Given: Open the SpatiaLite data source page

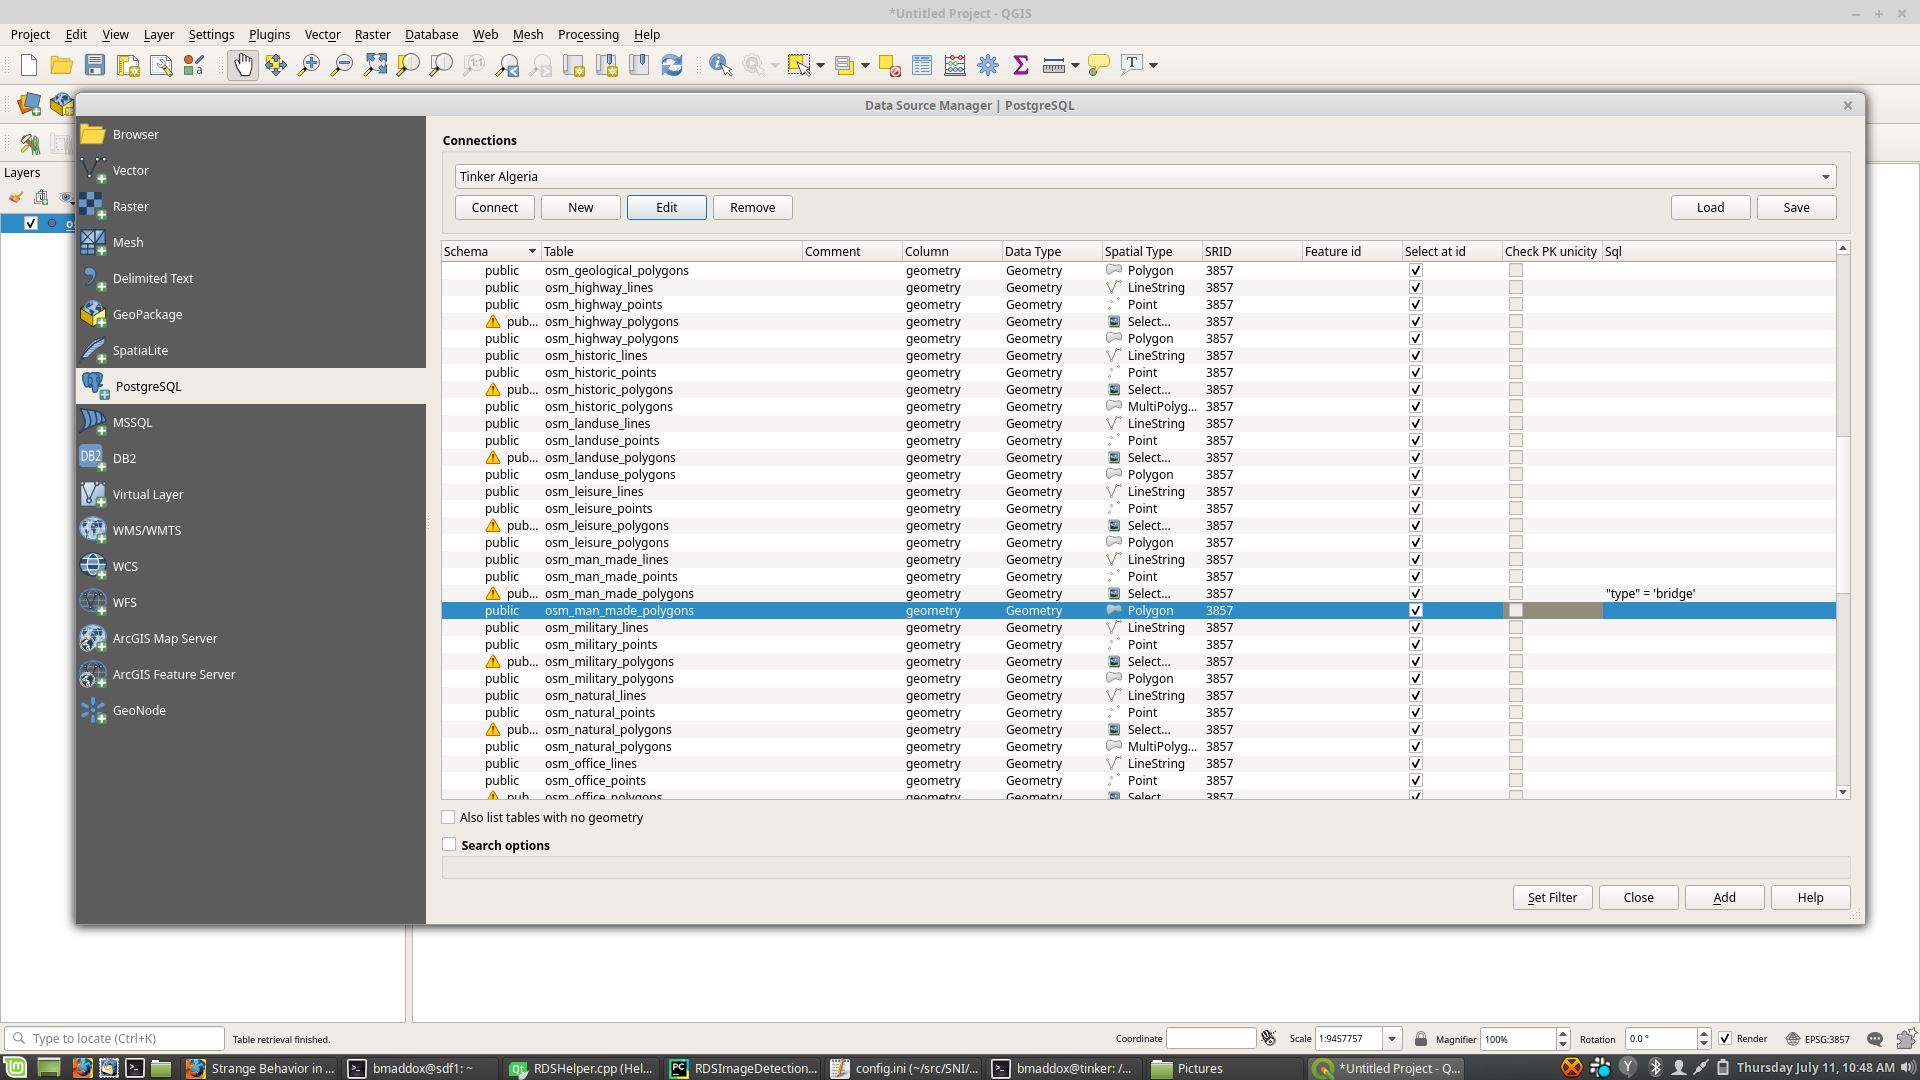Looking at the screenshot, I should click(140, 350).
